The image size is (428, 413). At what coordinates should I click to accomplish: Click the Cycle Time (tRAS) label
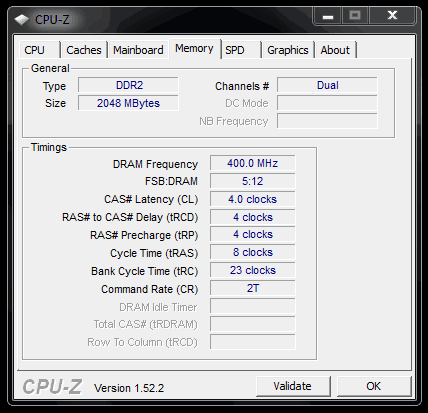154,254
